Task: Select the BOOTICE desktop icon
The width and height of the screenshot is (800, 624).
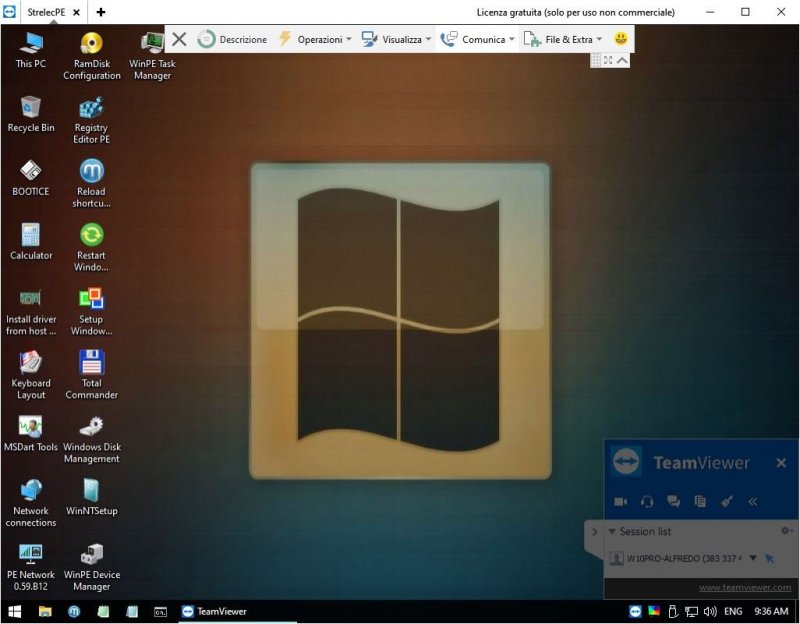Action: click(x=31, y=177)
